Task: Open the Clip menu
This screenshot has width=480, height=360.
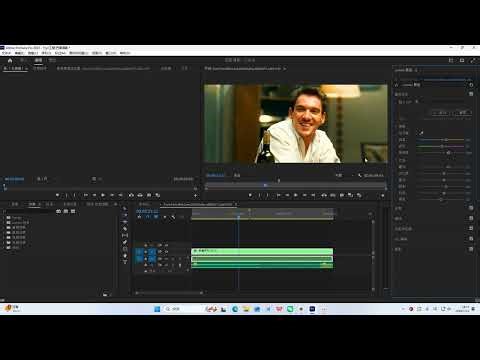Action: pos(33,53)
